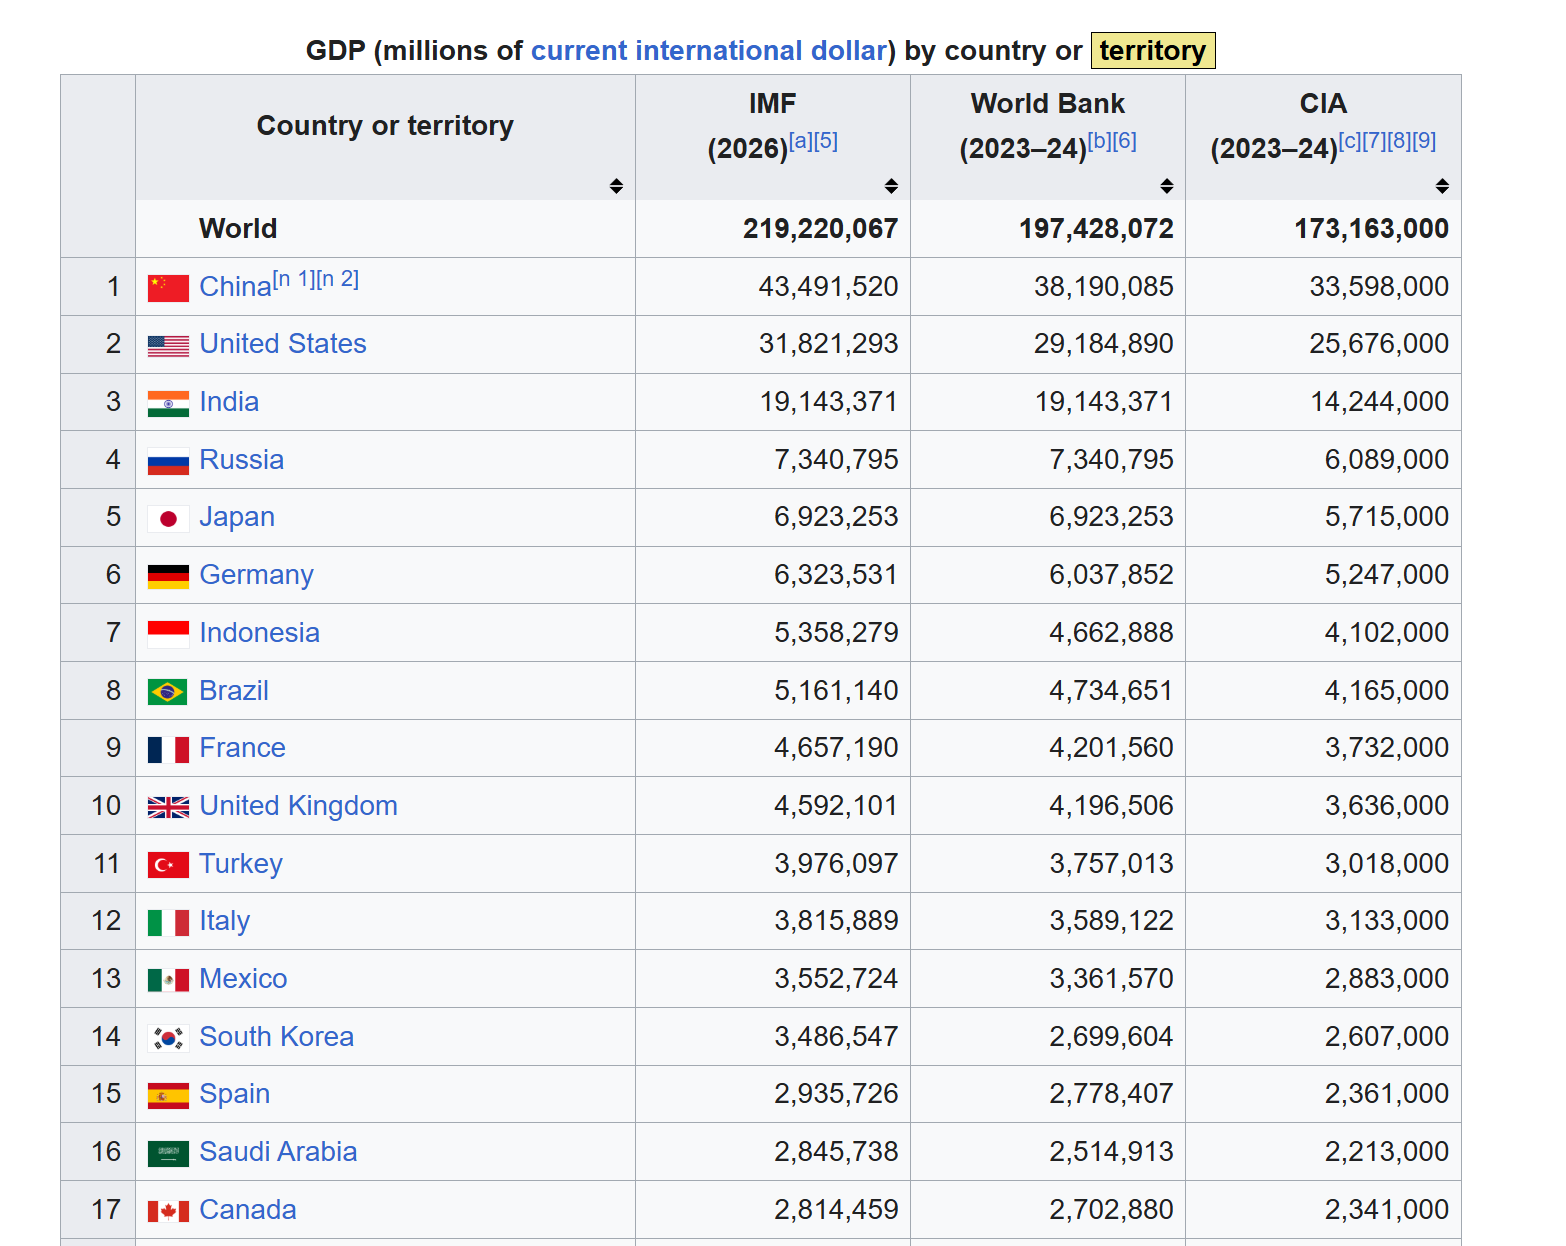Select CIA world total 173,163,000

(x=1371, y=229)
